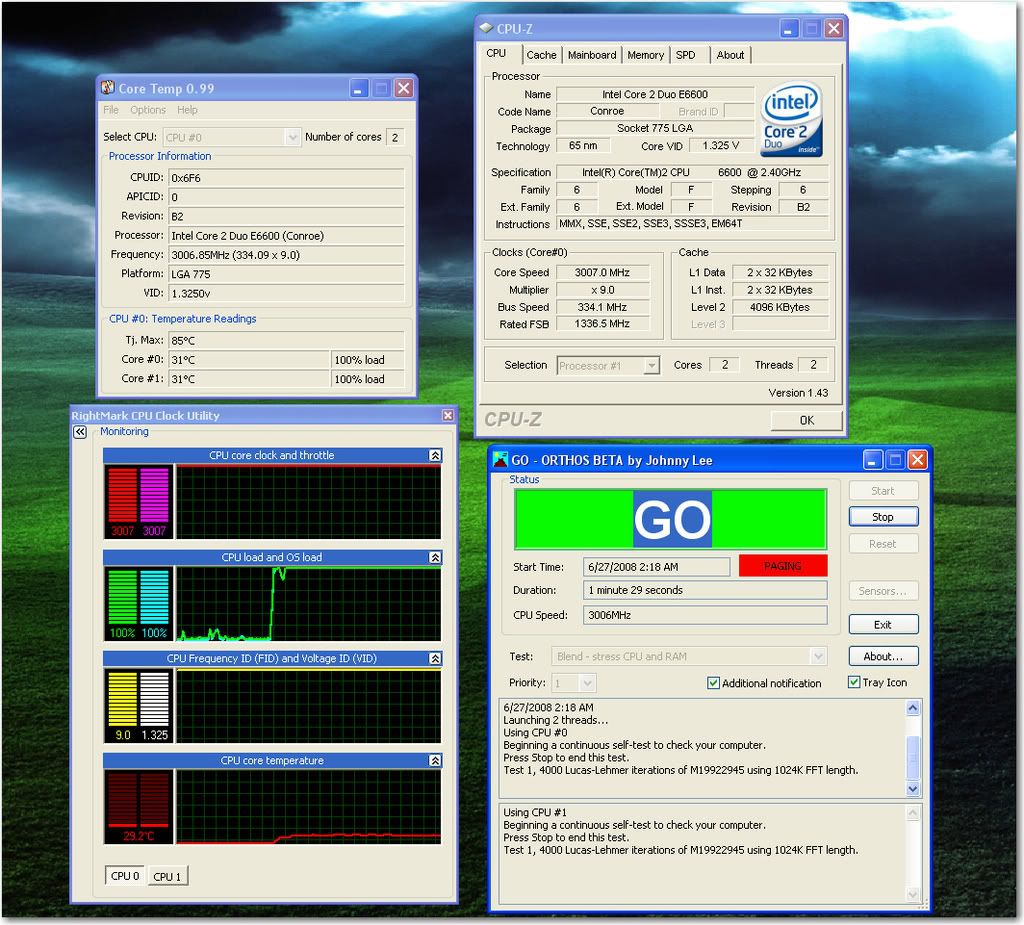The image size is (1024, 925).
Task: Click the Exit button in ORTHOS
Action: 883,625
